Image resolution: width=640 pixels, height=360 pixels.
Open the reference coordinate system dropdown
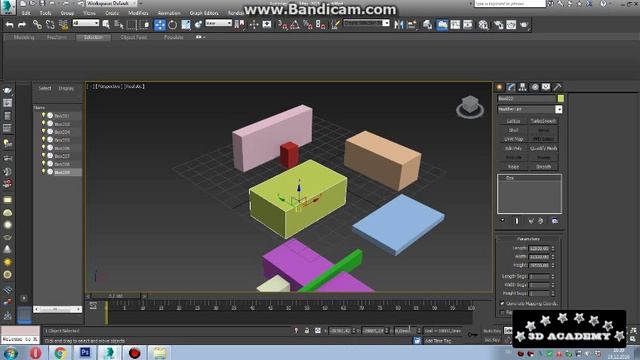[218, 23]
